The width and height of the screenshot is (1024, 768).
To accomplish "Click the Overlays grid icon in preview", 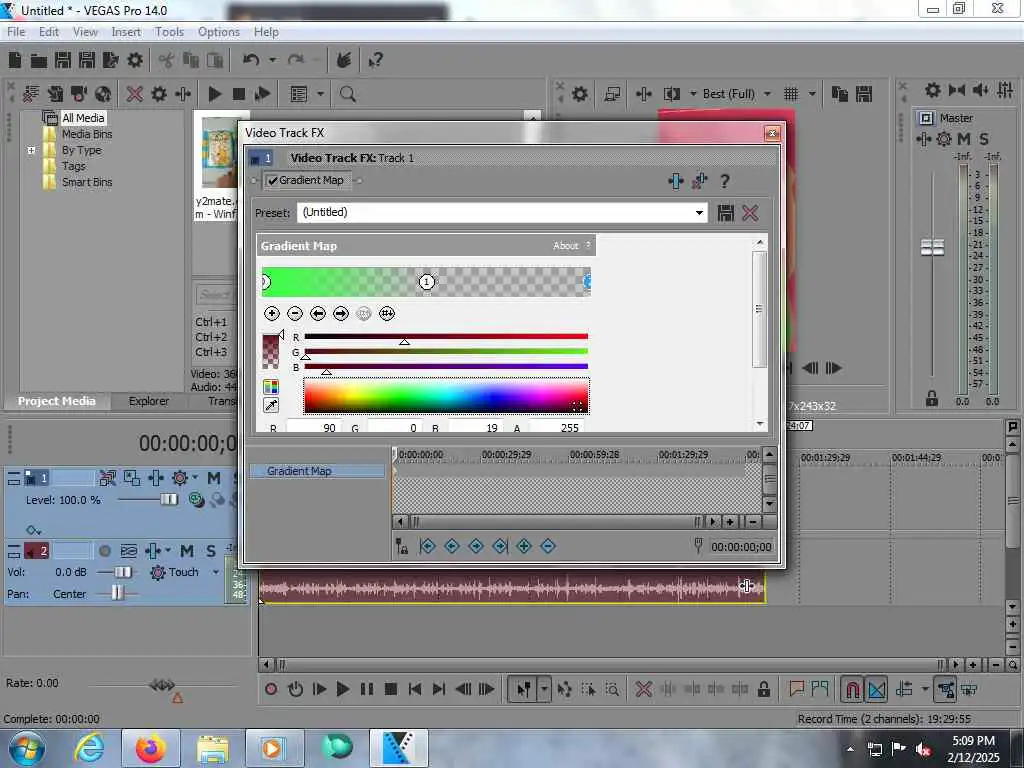I will 791,94.
